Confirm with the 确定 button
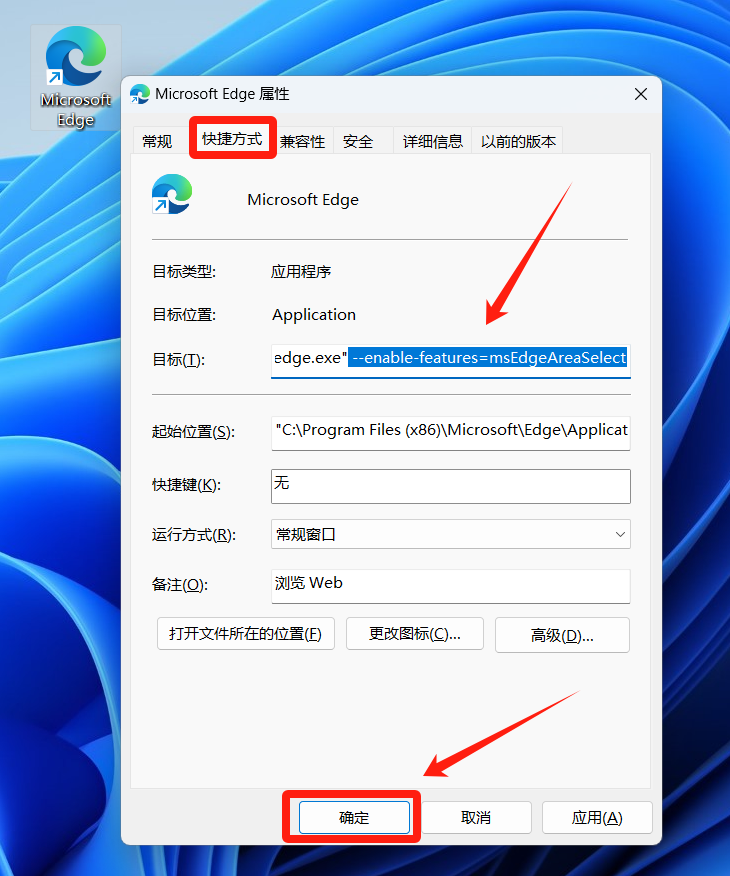 click(354, 817)
